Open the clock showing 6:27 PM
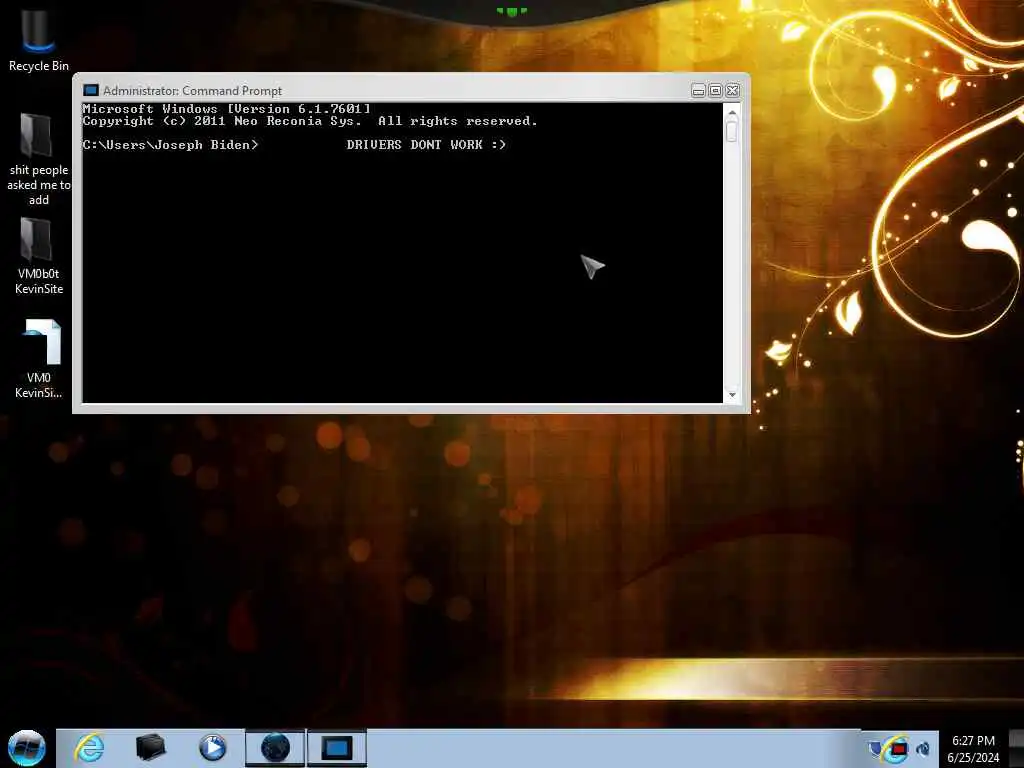This screenshot has width=1024, height=768. (973, 749)
